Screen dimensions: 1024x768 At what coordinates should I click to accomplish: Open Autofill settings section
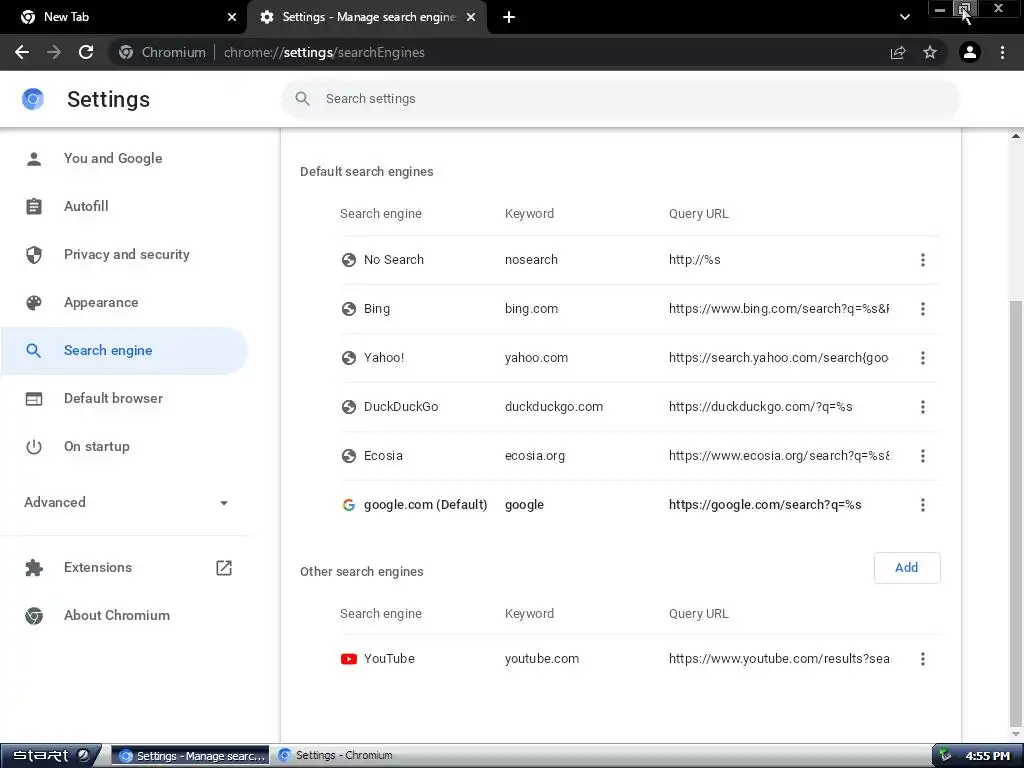coord(124,206)
